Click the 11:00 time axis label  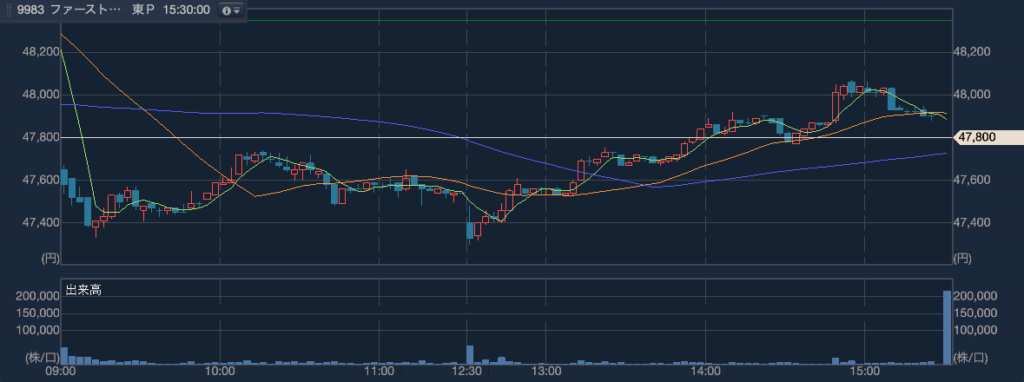[x=379, y=372]
